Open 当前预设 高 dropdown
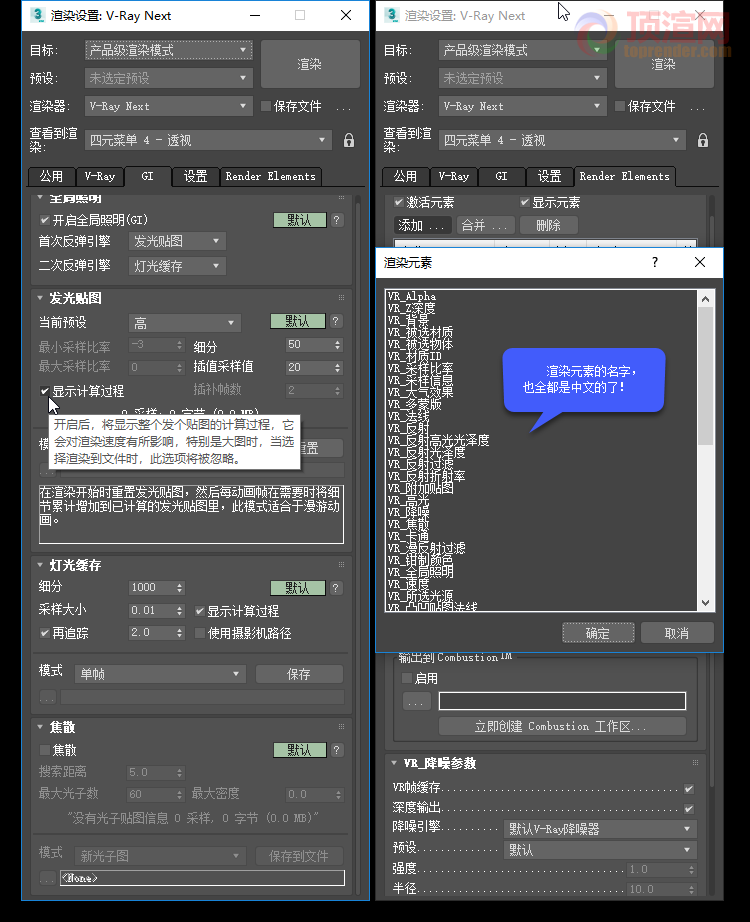This screenshot has height=922, width=750. pos(185,323)
